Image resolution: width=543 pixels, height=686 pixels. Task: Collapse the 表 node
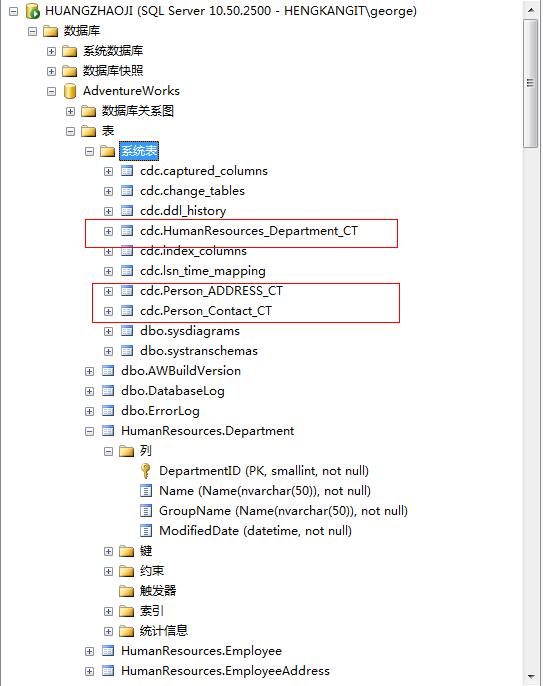[x=70, y=131]
